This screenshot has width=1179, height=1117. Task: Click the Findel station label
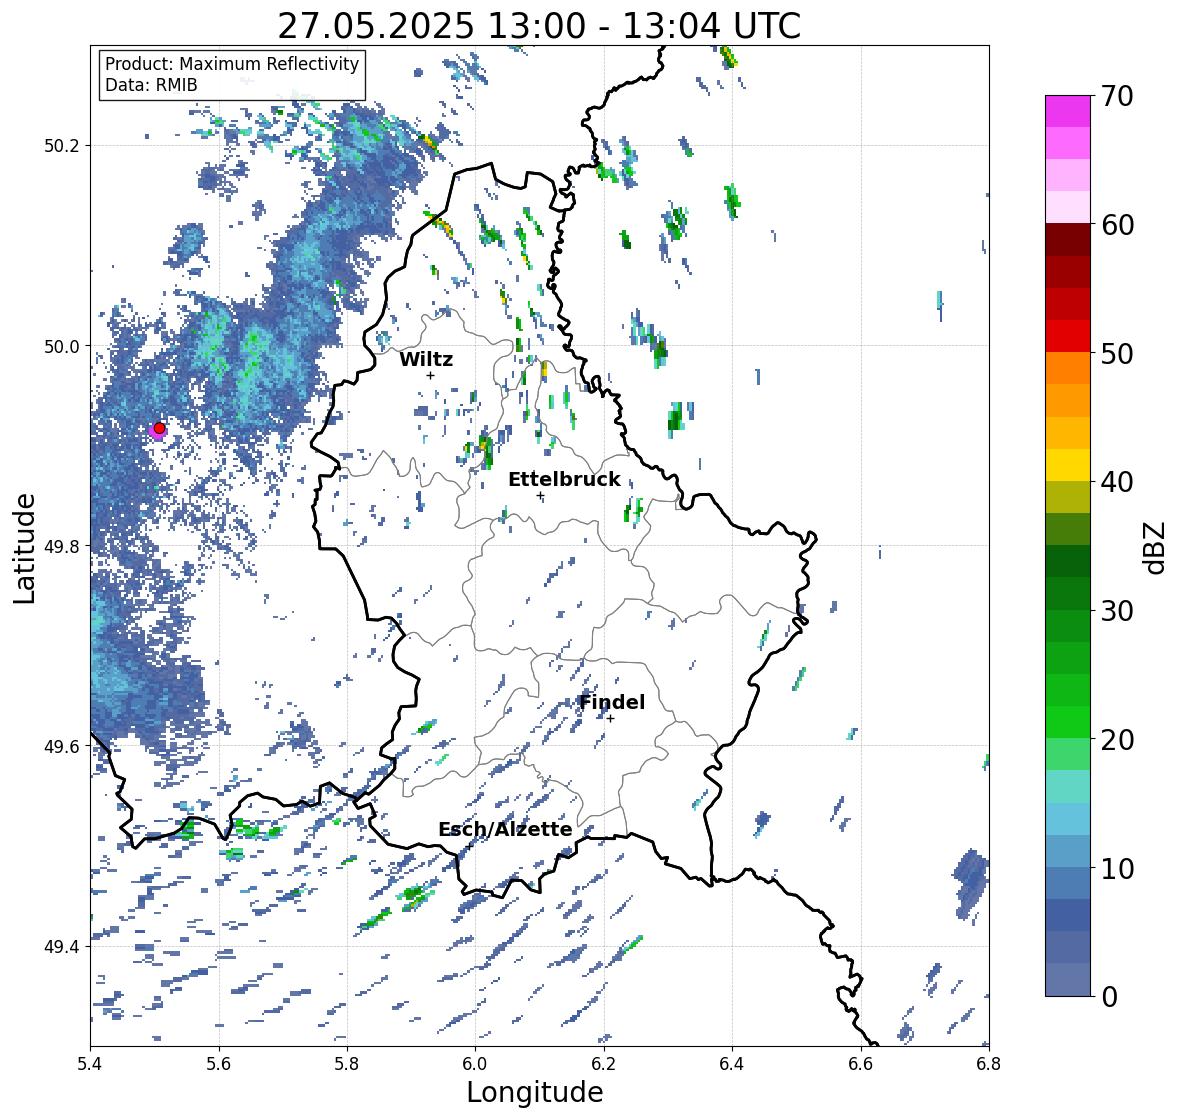point(611,702)
